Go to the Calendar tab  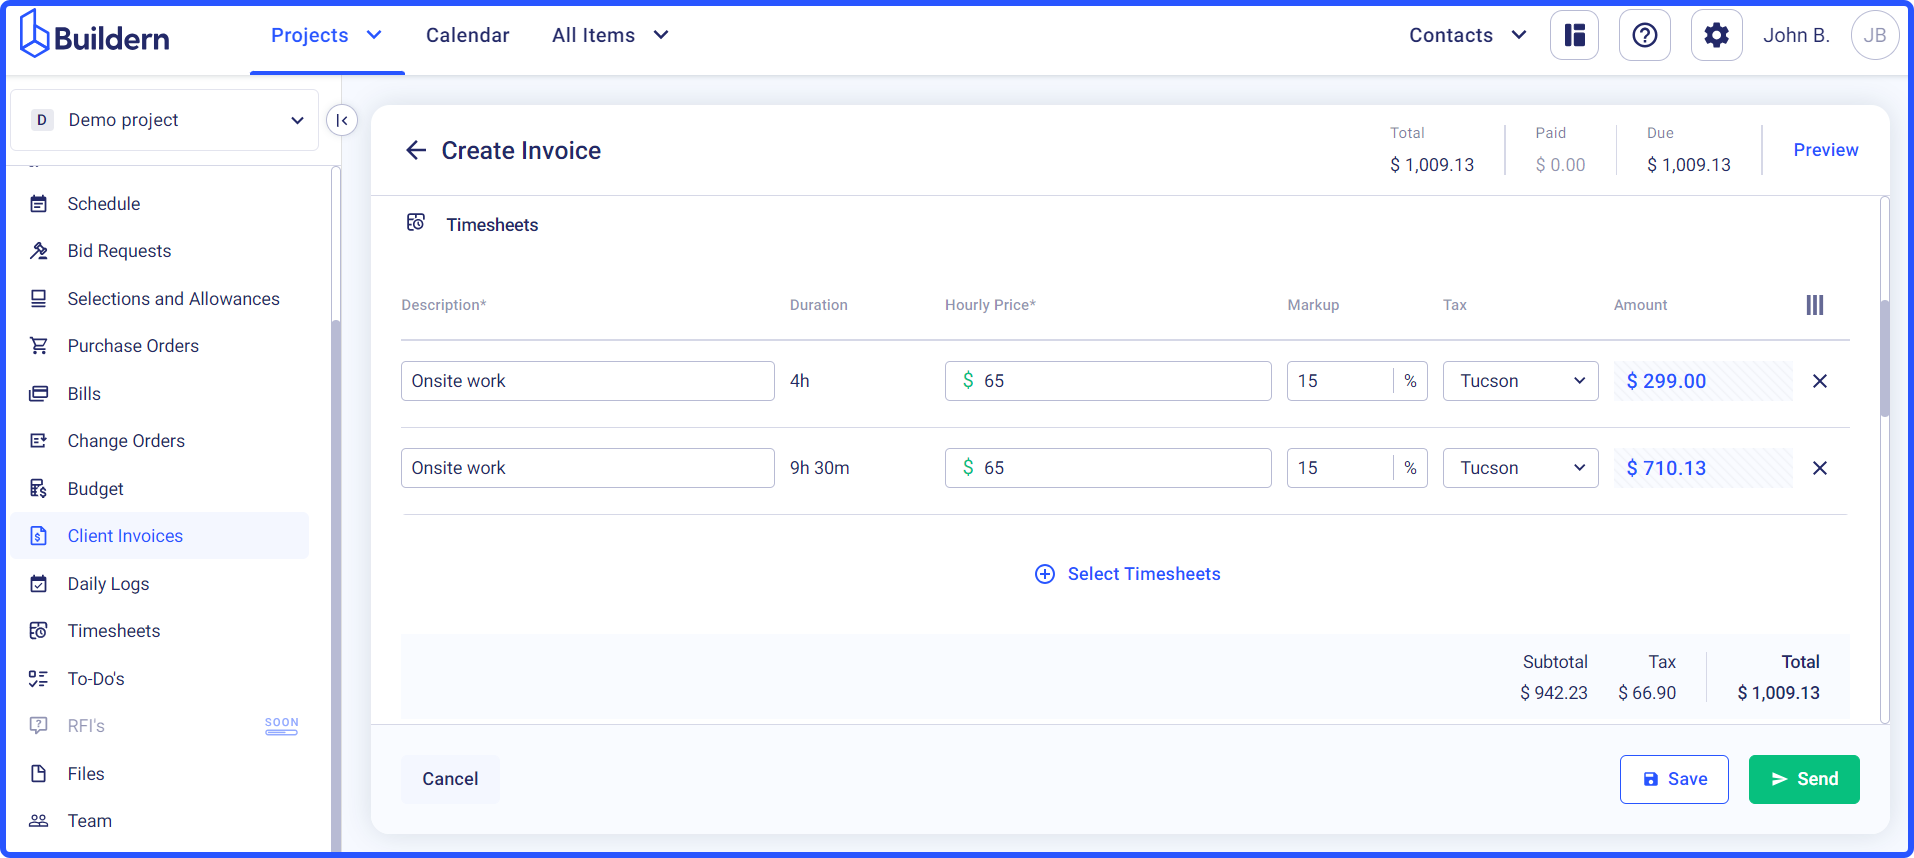(467, 36)
